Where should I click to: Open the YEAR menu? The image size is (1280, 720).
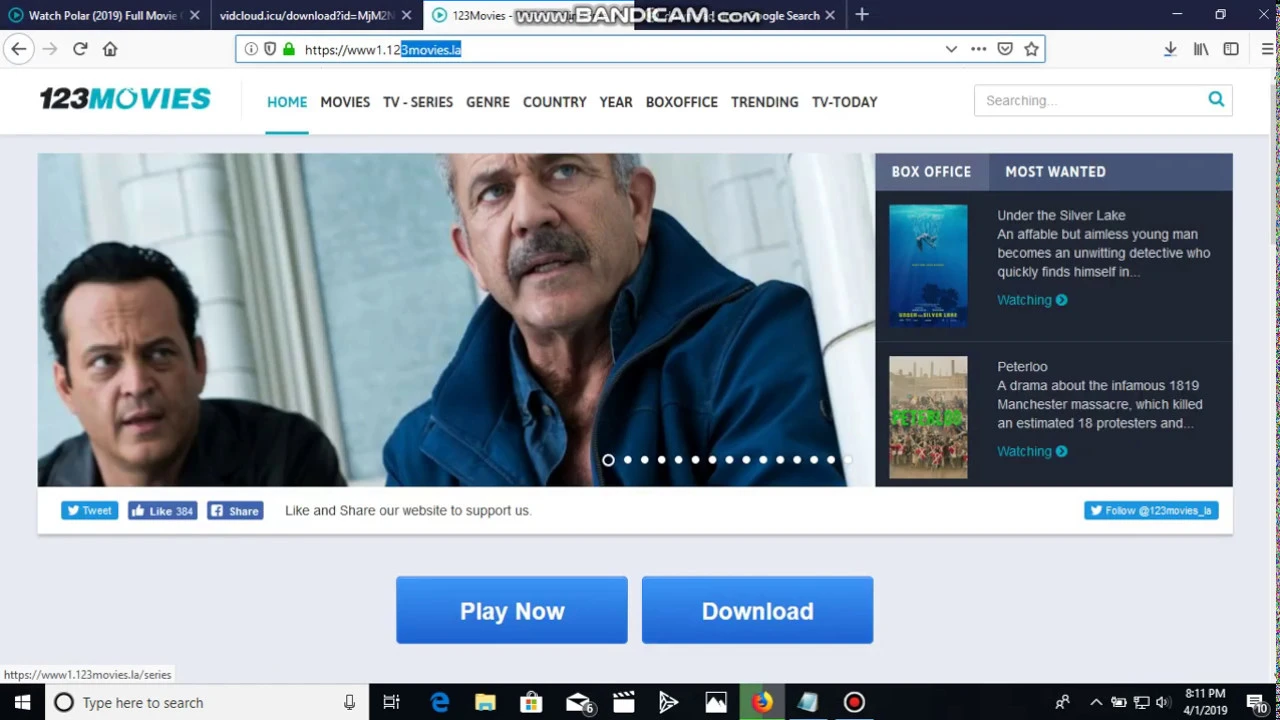coord(616,102)
